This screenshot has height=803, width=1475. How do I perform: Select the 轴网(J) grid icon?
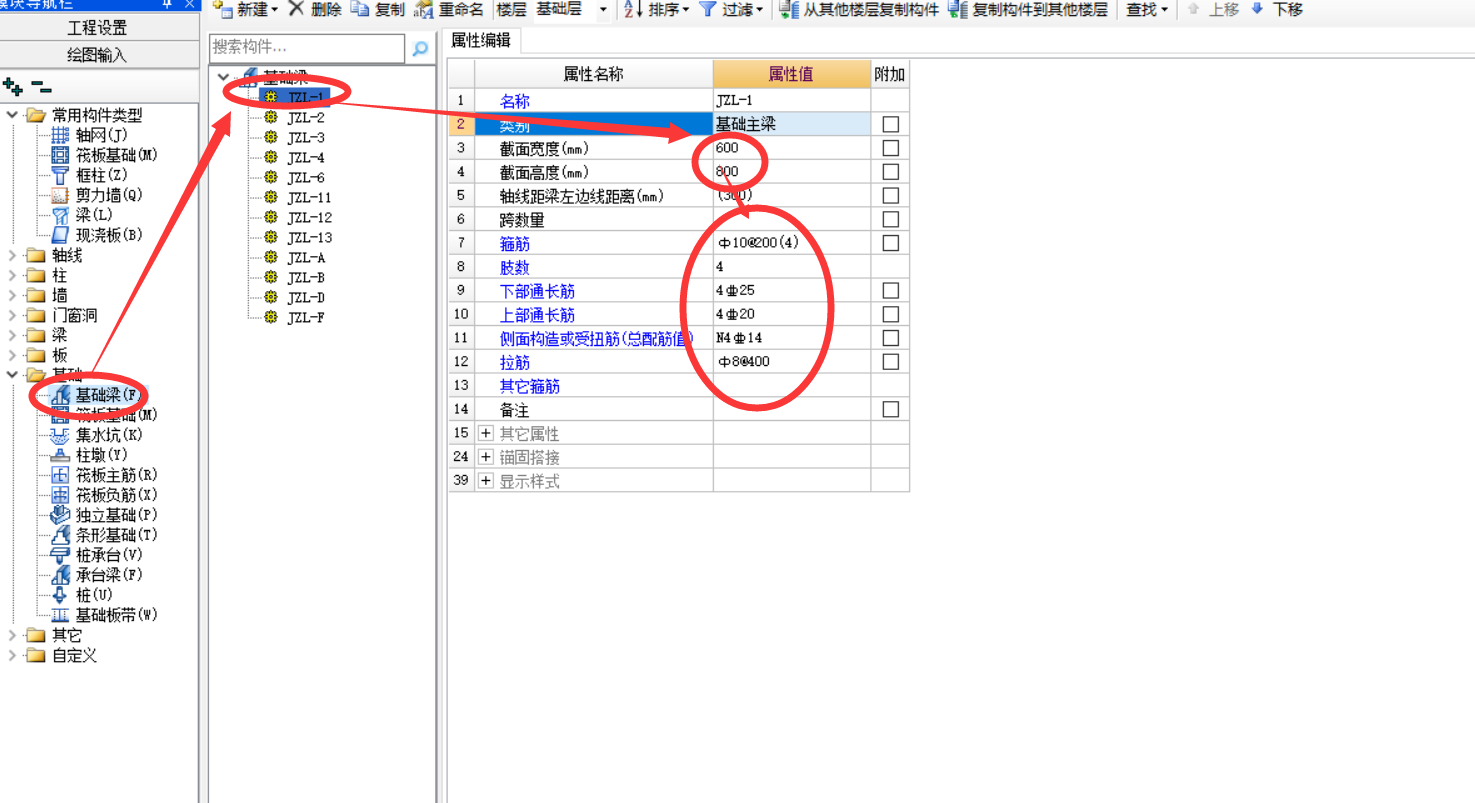(60, 136)
